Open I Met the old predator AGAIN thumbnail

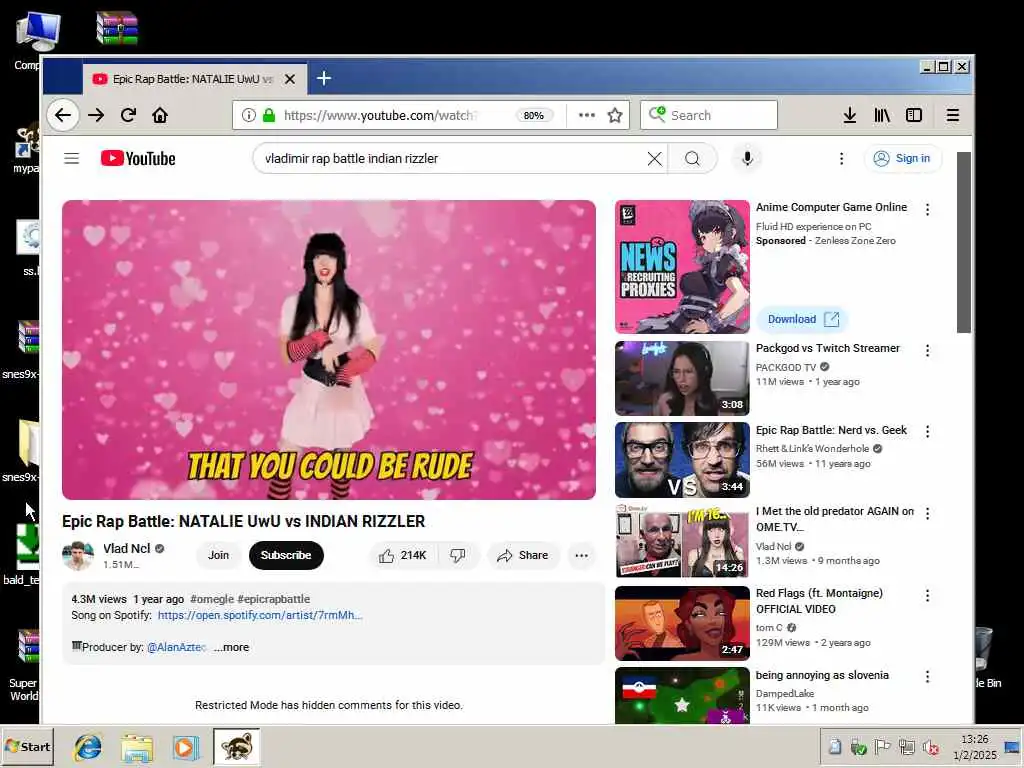[682, 541]
